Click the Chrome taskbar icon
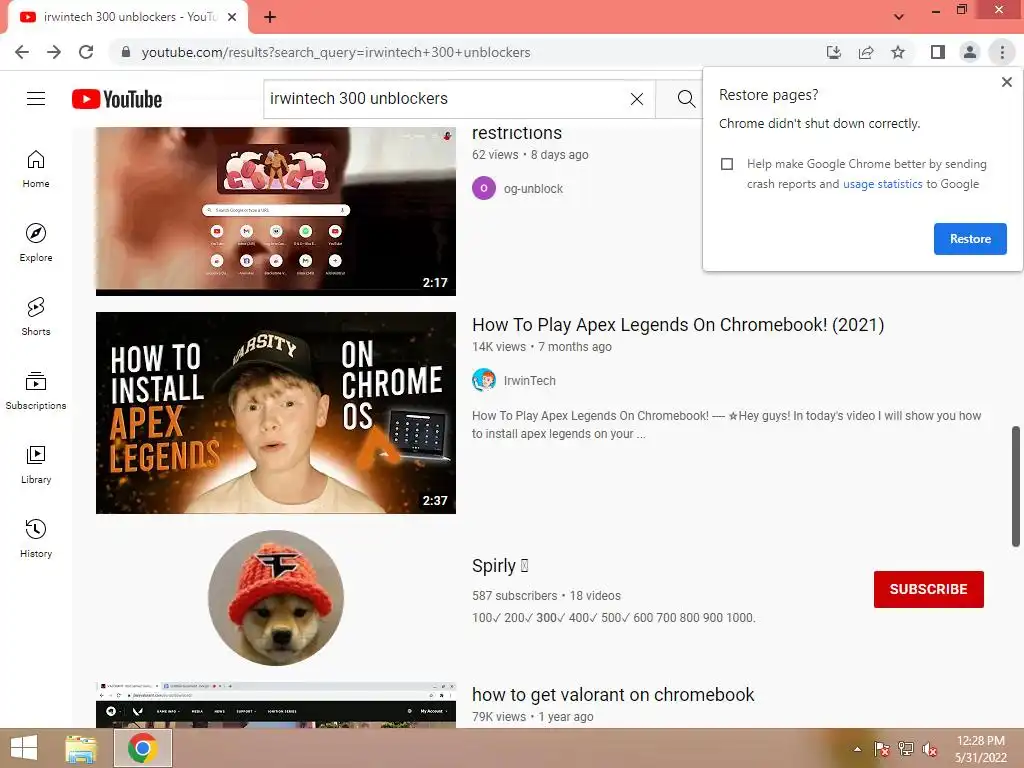This screenshot has width=1024, height=768. [x=143, y=748]
